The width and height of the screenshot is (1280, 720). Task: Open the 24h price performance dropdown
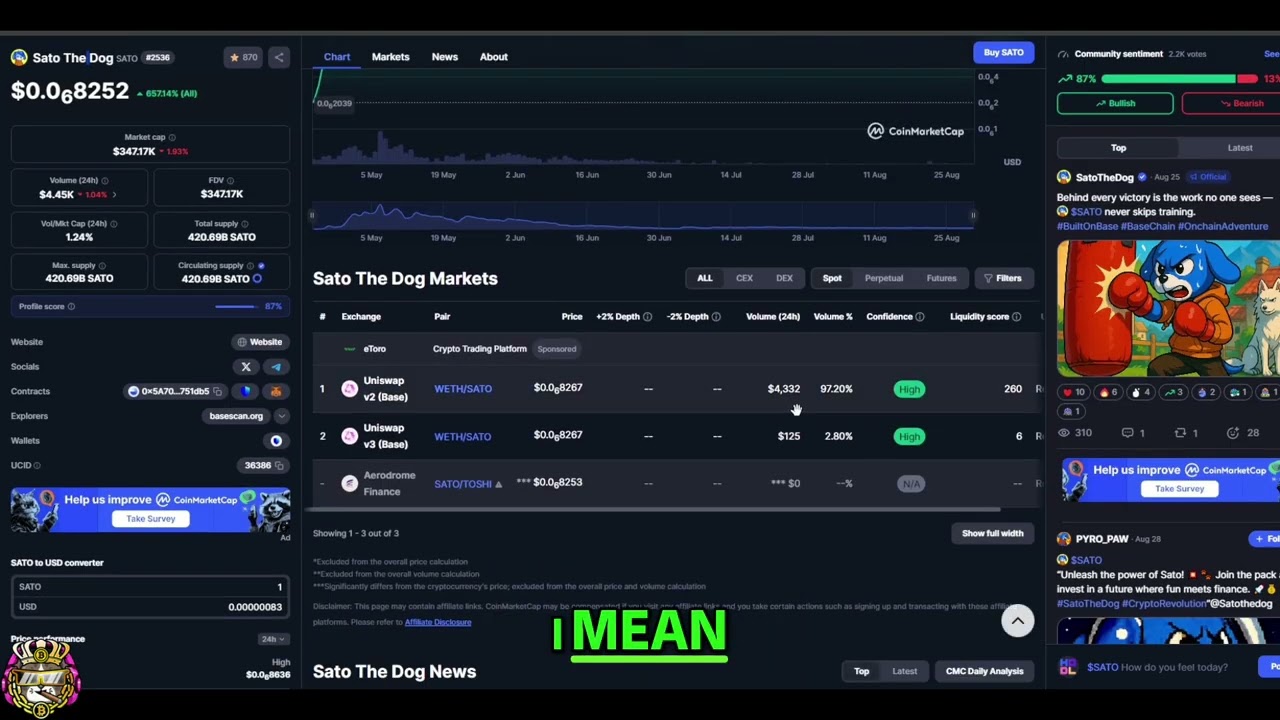click(271, 639)
